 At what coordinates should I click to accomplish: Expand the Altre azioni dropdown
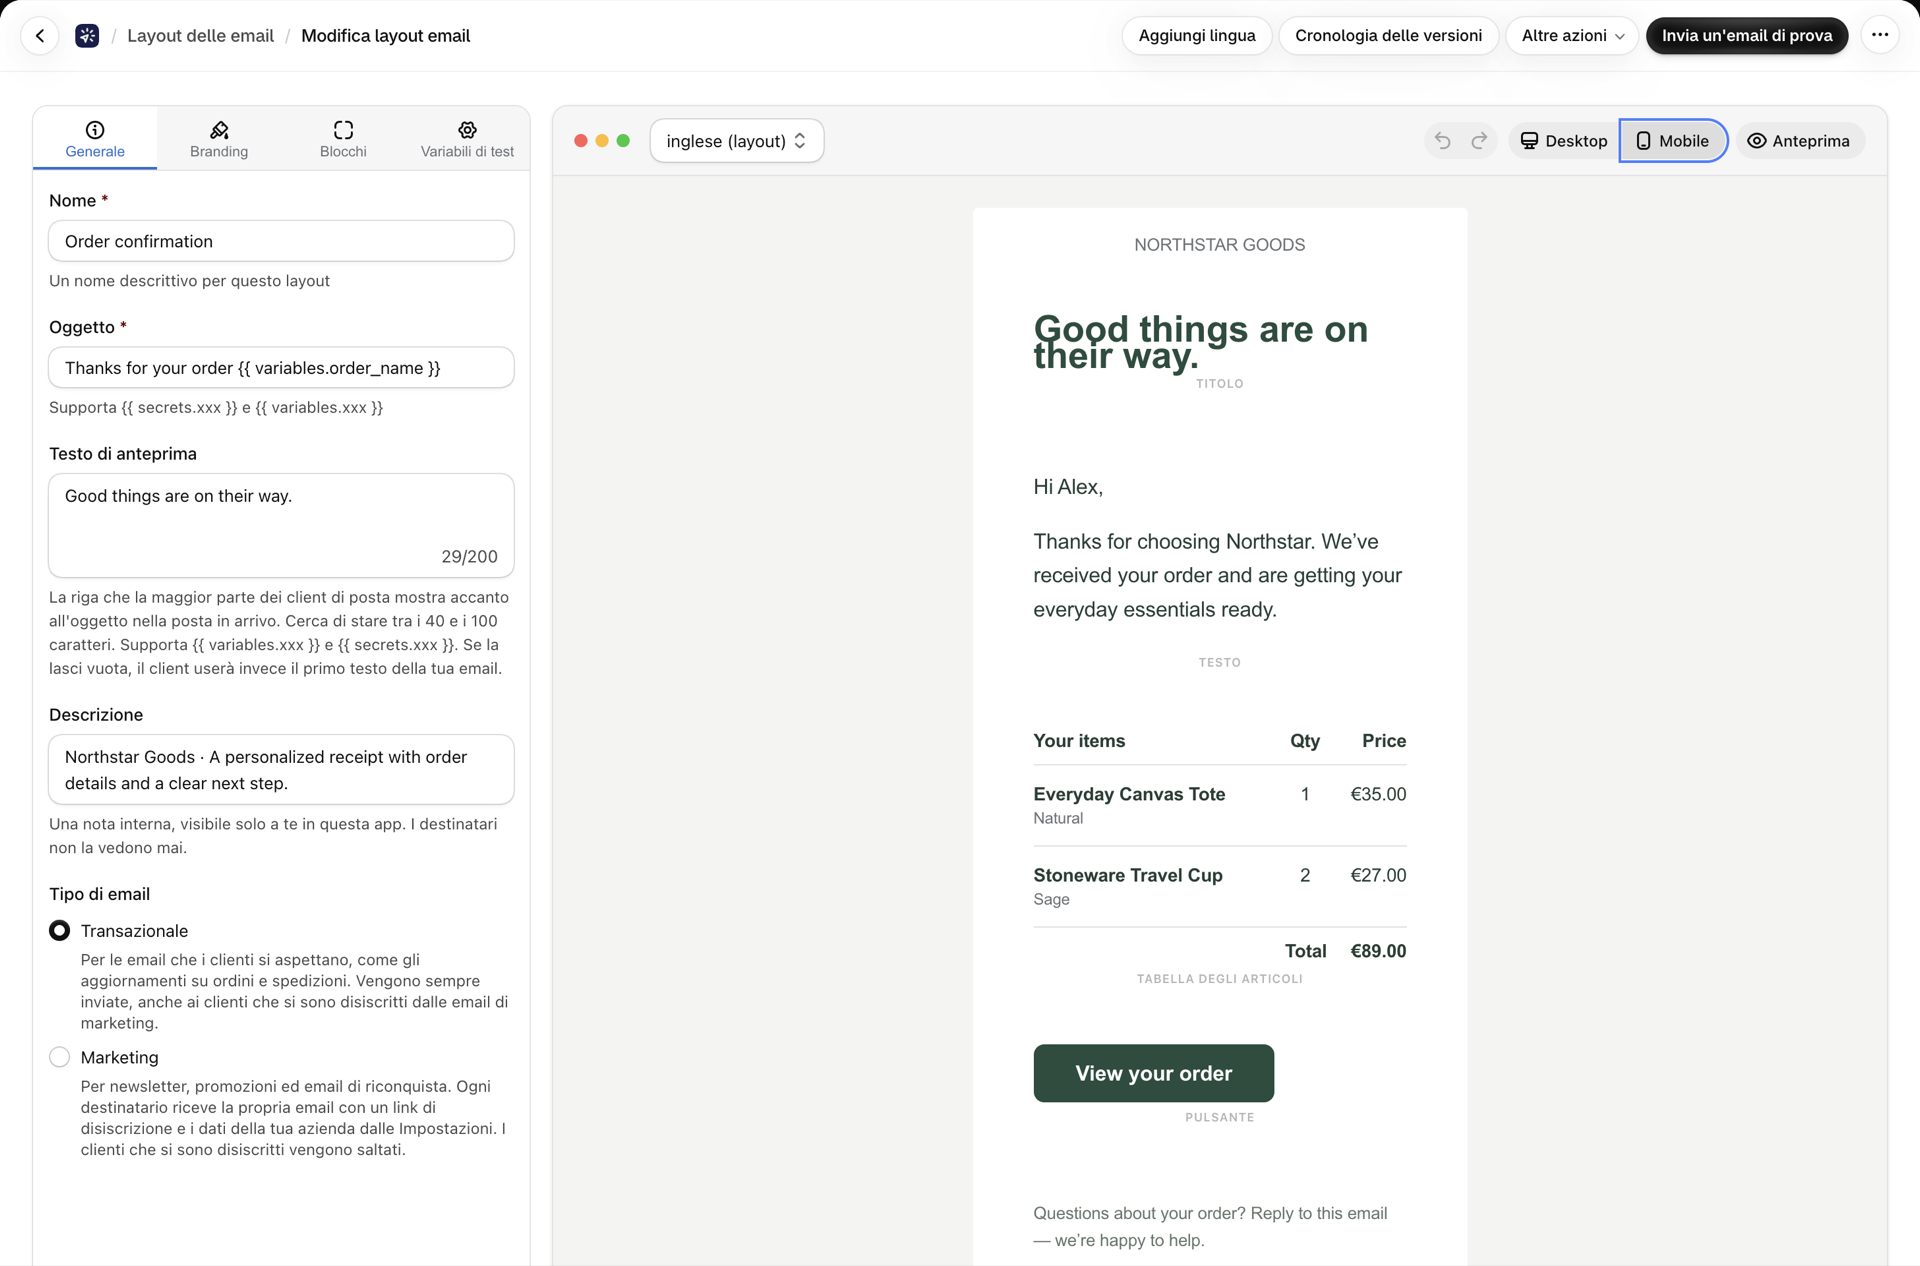pyautogui.click(x=1572, y=36)
